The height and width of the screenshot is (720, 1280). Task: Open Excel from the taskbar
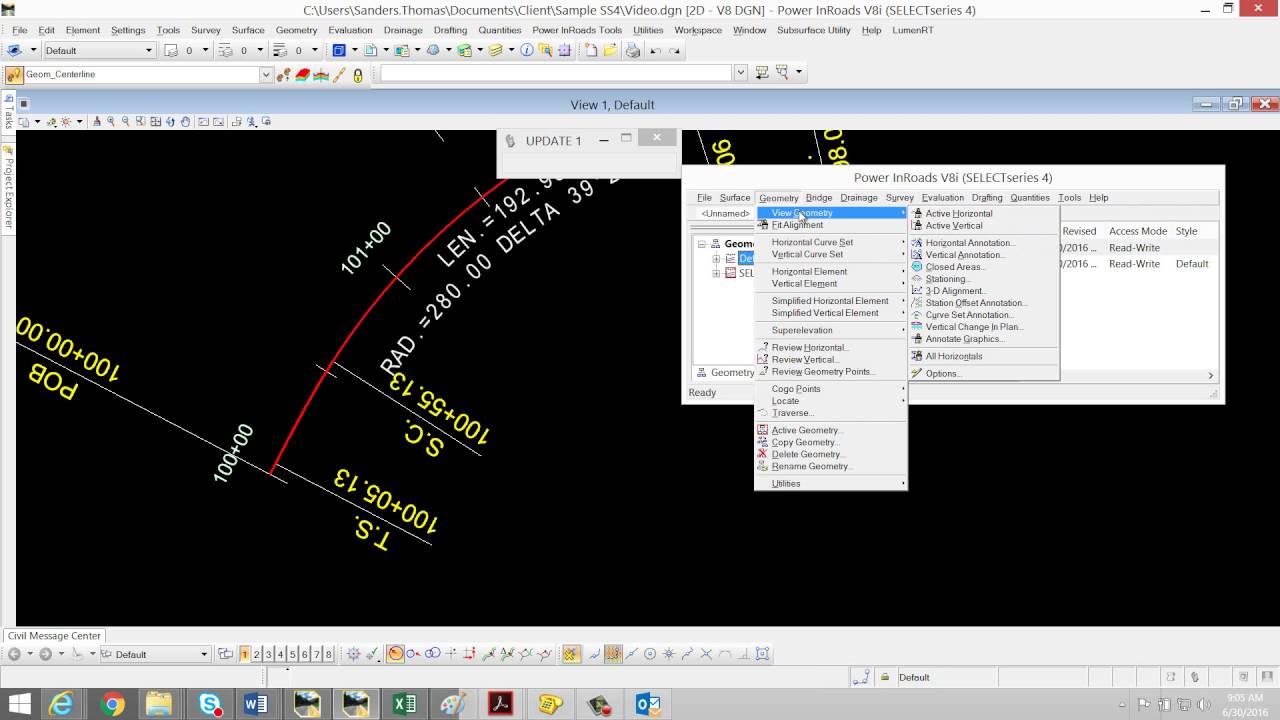point(404,704)
